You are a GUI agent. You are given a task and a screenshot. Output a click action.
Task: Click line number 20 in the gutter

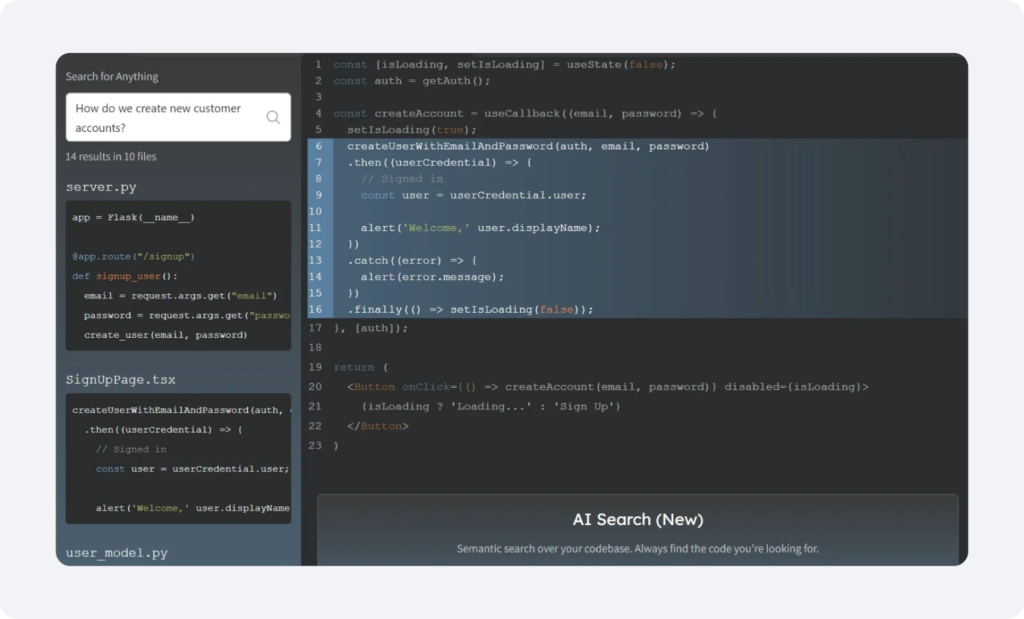click(315, 387)
